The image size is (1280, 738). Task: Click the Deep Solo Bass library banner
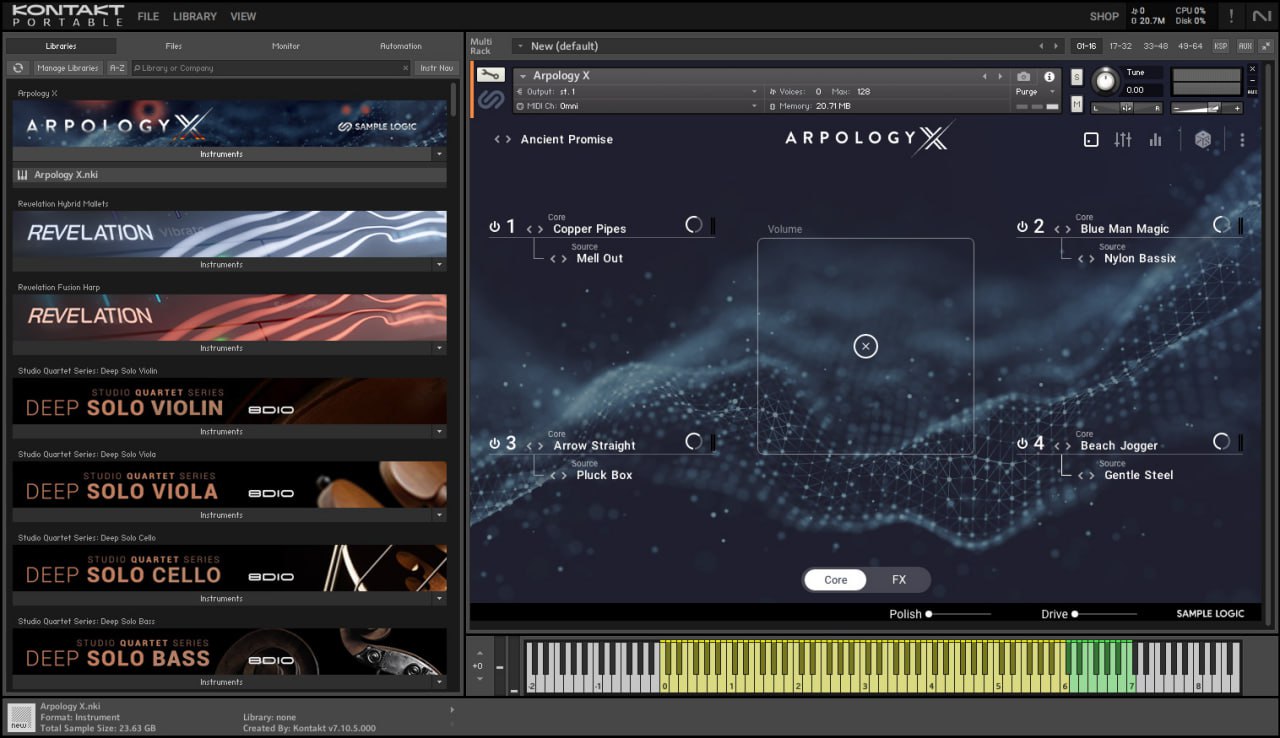tap(230, 652)
